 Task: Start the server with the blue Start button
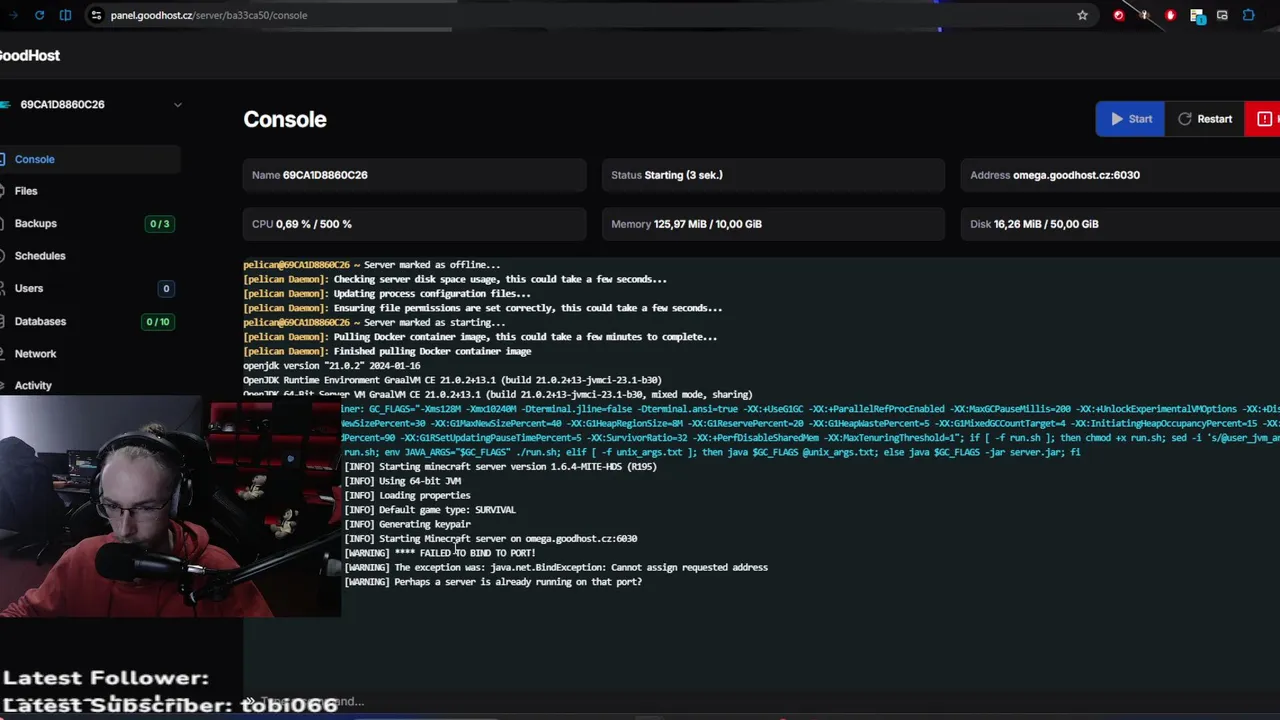point(1130,119)
